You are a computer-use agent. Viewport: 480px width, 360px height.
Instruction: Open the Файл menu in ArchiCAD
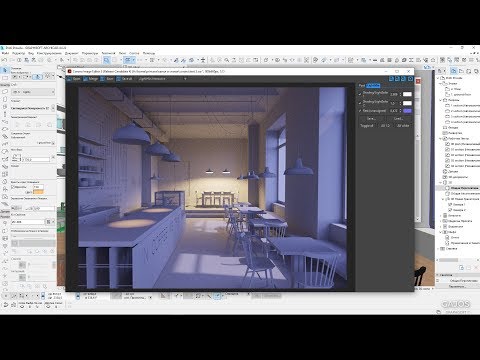5,53
